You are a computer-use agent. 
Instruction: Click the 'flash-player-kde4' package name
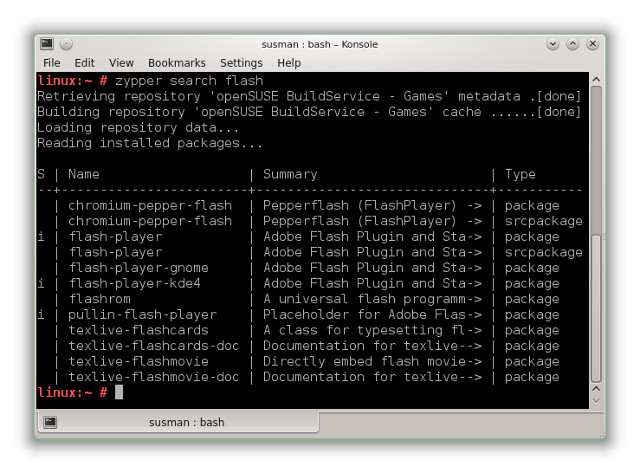[135, 283]
